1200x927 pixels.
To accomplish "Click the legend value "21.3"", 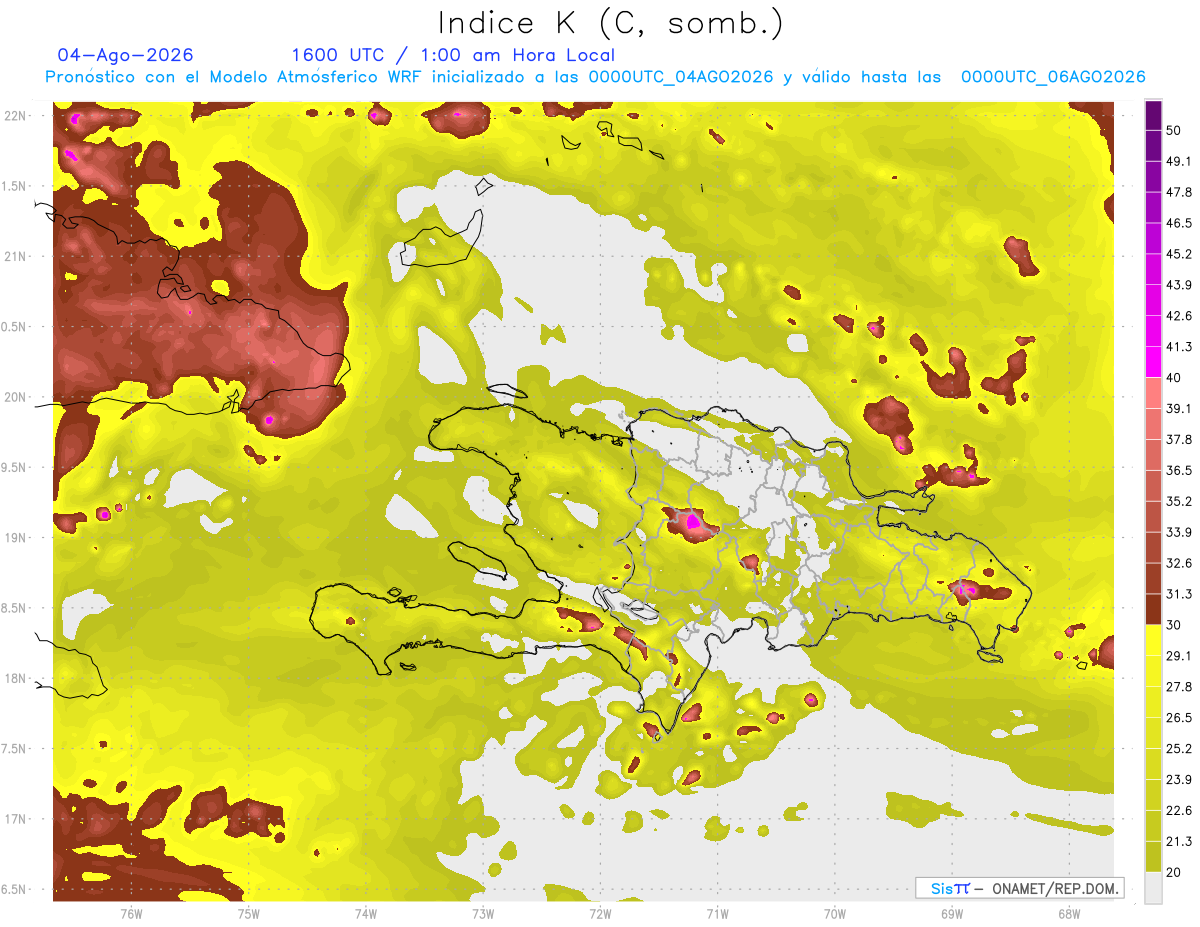I will pyautogui.click(x=1178, y=842).
